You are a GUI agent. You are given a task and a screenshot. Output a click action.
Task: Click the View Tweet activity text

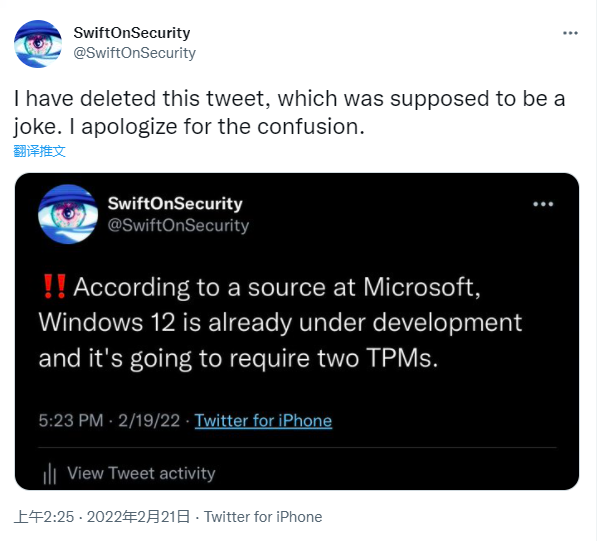pyautogui.click(x=141, y=473)
